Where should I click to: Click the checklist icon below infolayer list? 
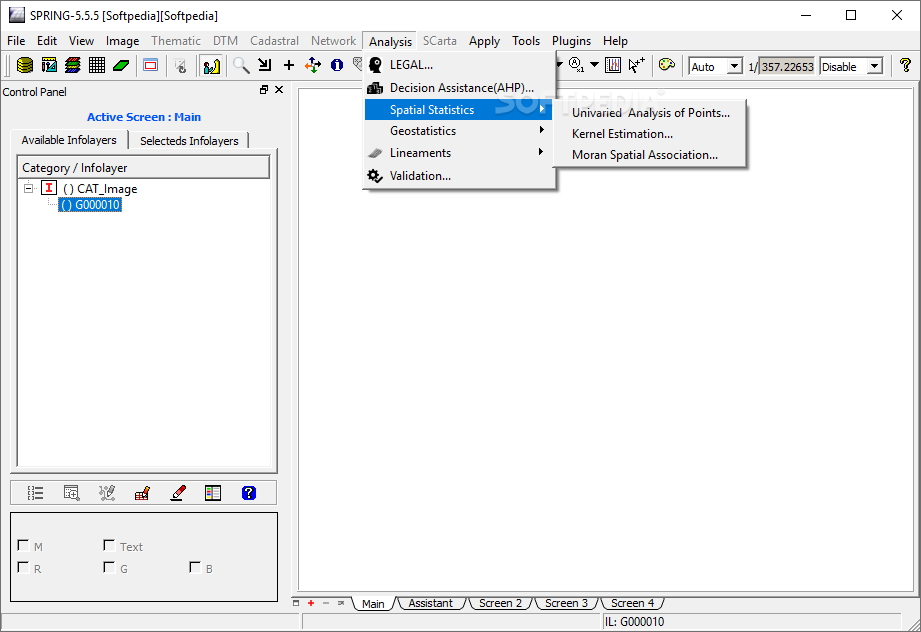(35, 493)
